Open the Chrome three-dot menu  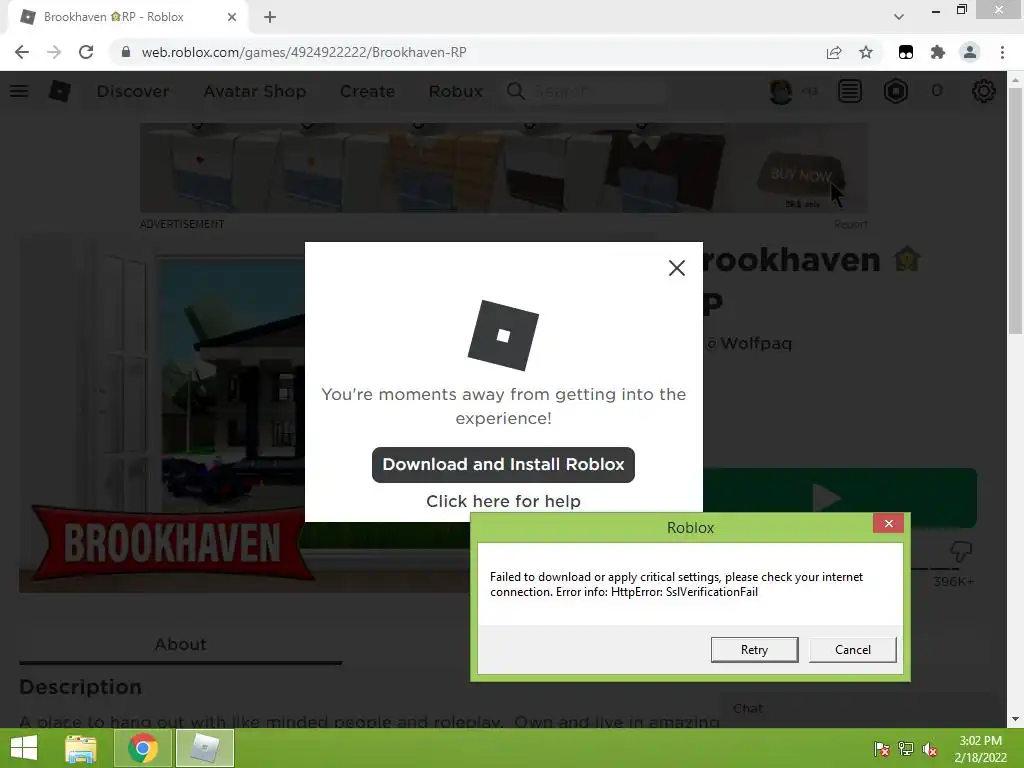pyautogui.click(x=1002, y=52)
